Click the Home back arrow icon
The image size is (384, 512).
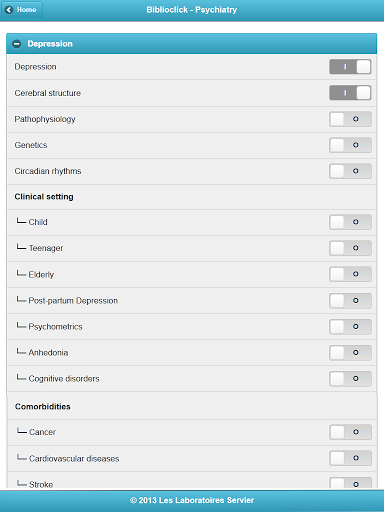pyautogui.click(x=9, y=10)
